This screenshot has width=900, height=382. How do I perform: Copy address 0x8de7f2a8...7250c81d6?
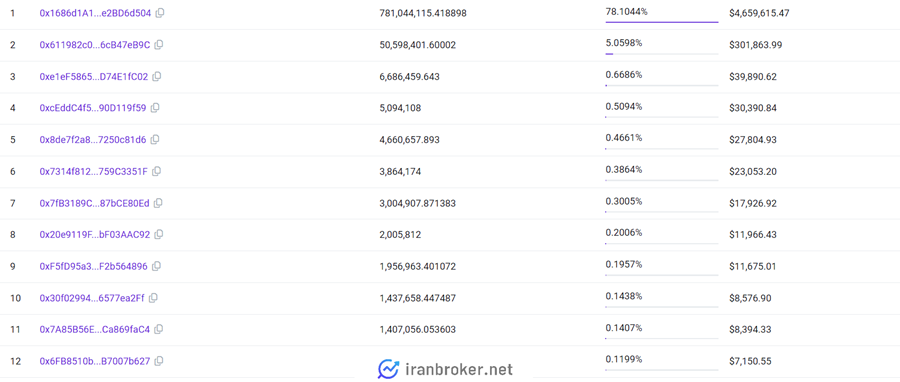[155, 139]
